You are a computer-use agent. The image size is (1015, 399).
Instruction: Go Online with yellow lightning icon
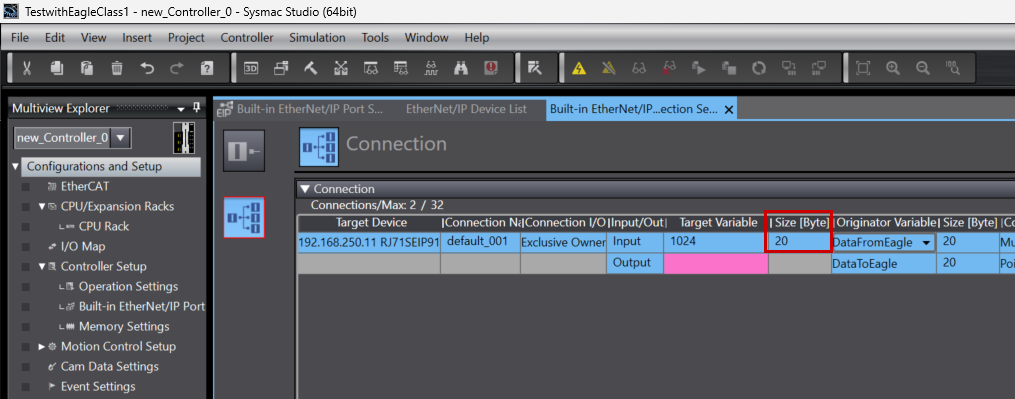pos(579,68)
